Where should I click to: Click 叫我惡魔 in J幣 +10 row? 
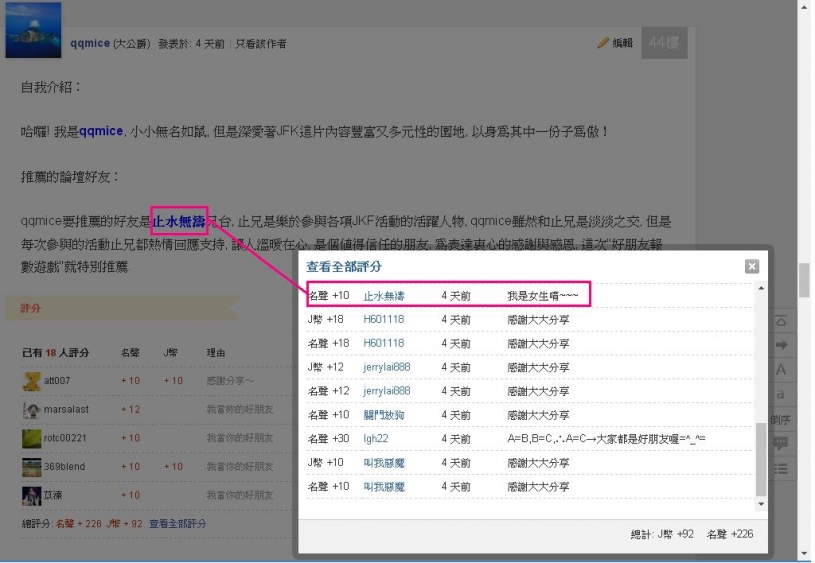pyautogui.click(x=384, y=463)
